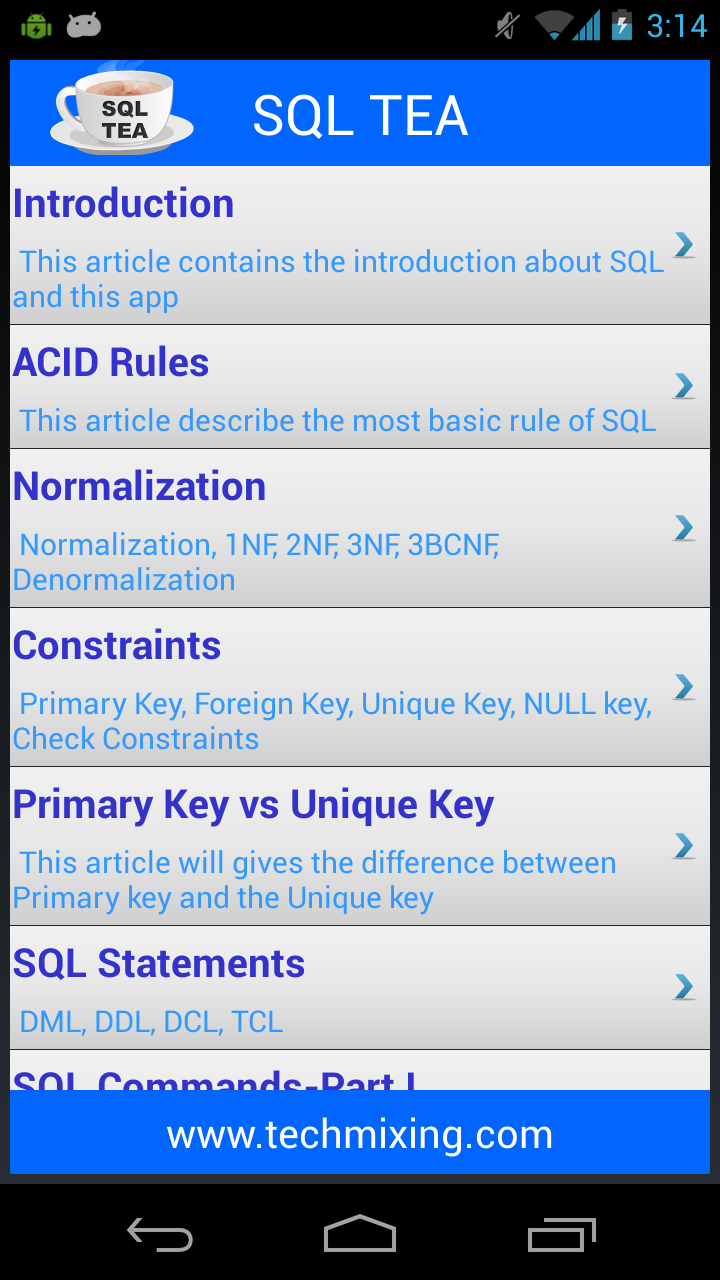Tap the battery charging status icon
Viewport: 720px width, 1280px height.
tap(622, 25)
